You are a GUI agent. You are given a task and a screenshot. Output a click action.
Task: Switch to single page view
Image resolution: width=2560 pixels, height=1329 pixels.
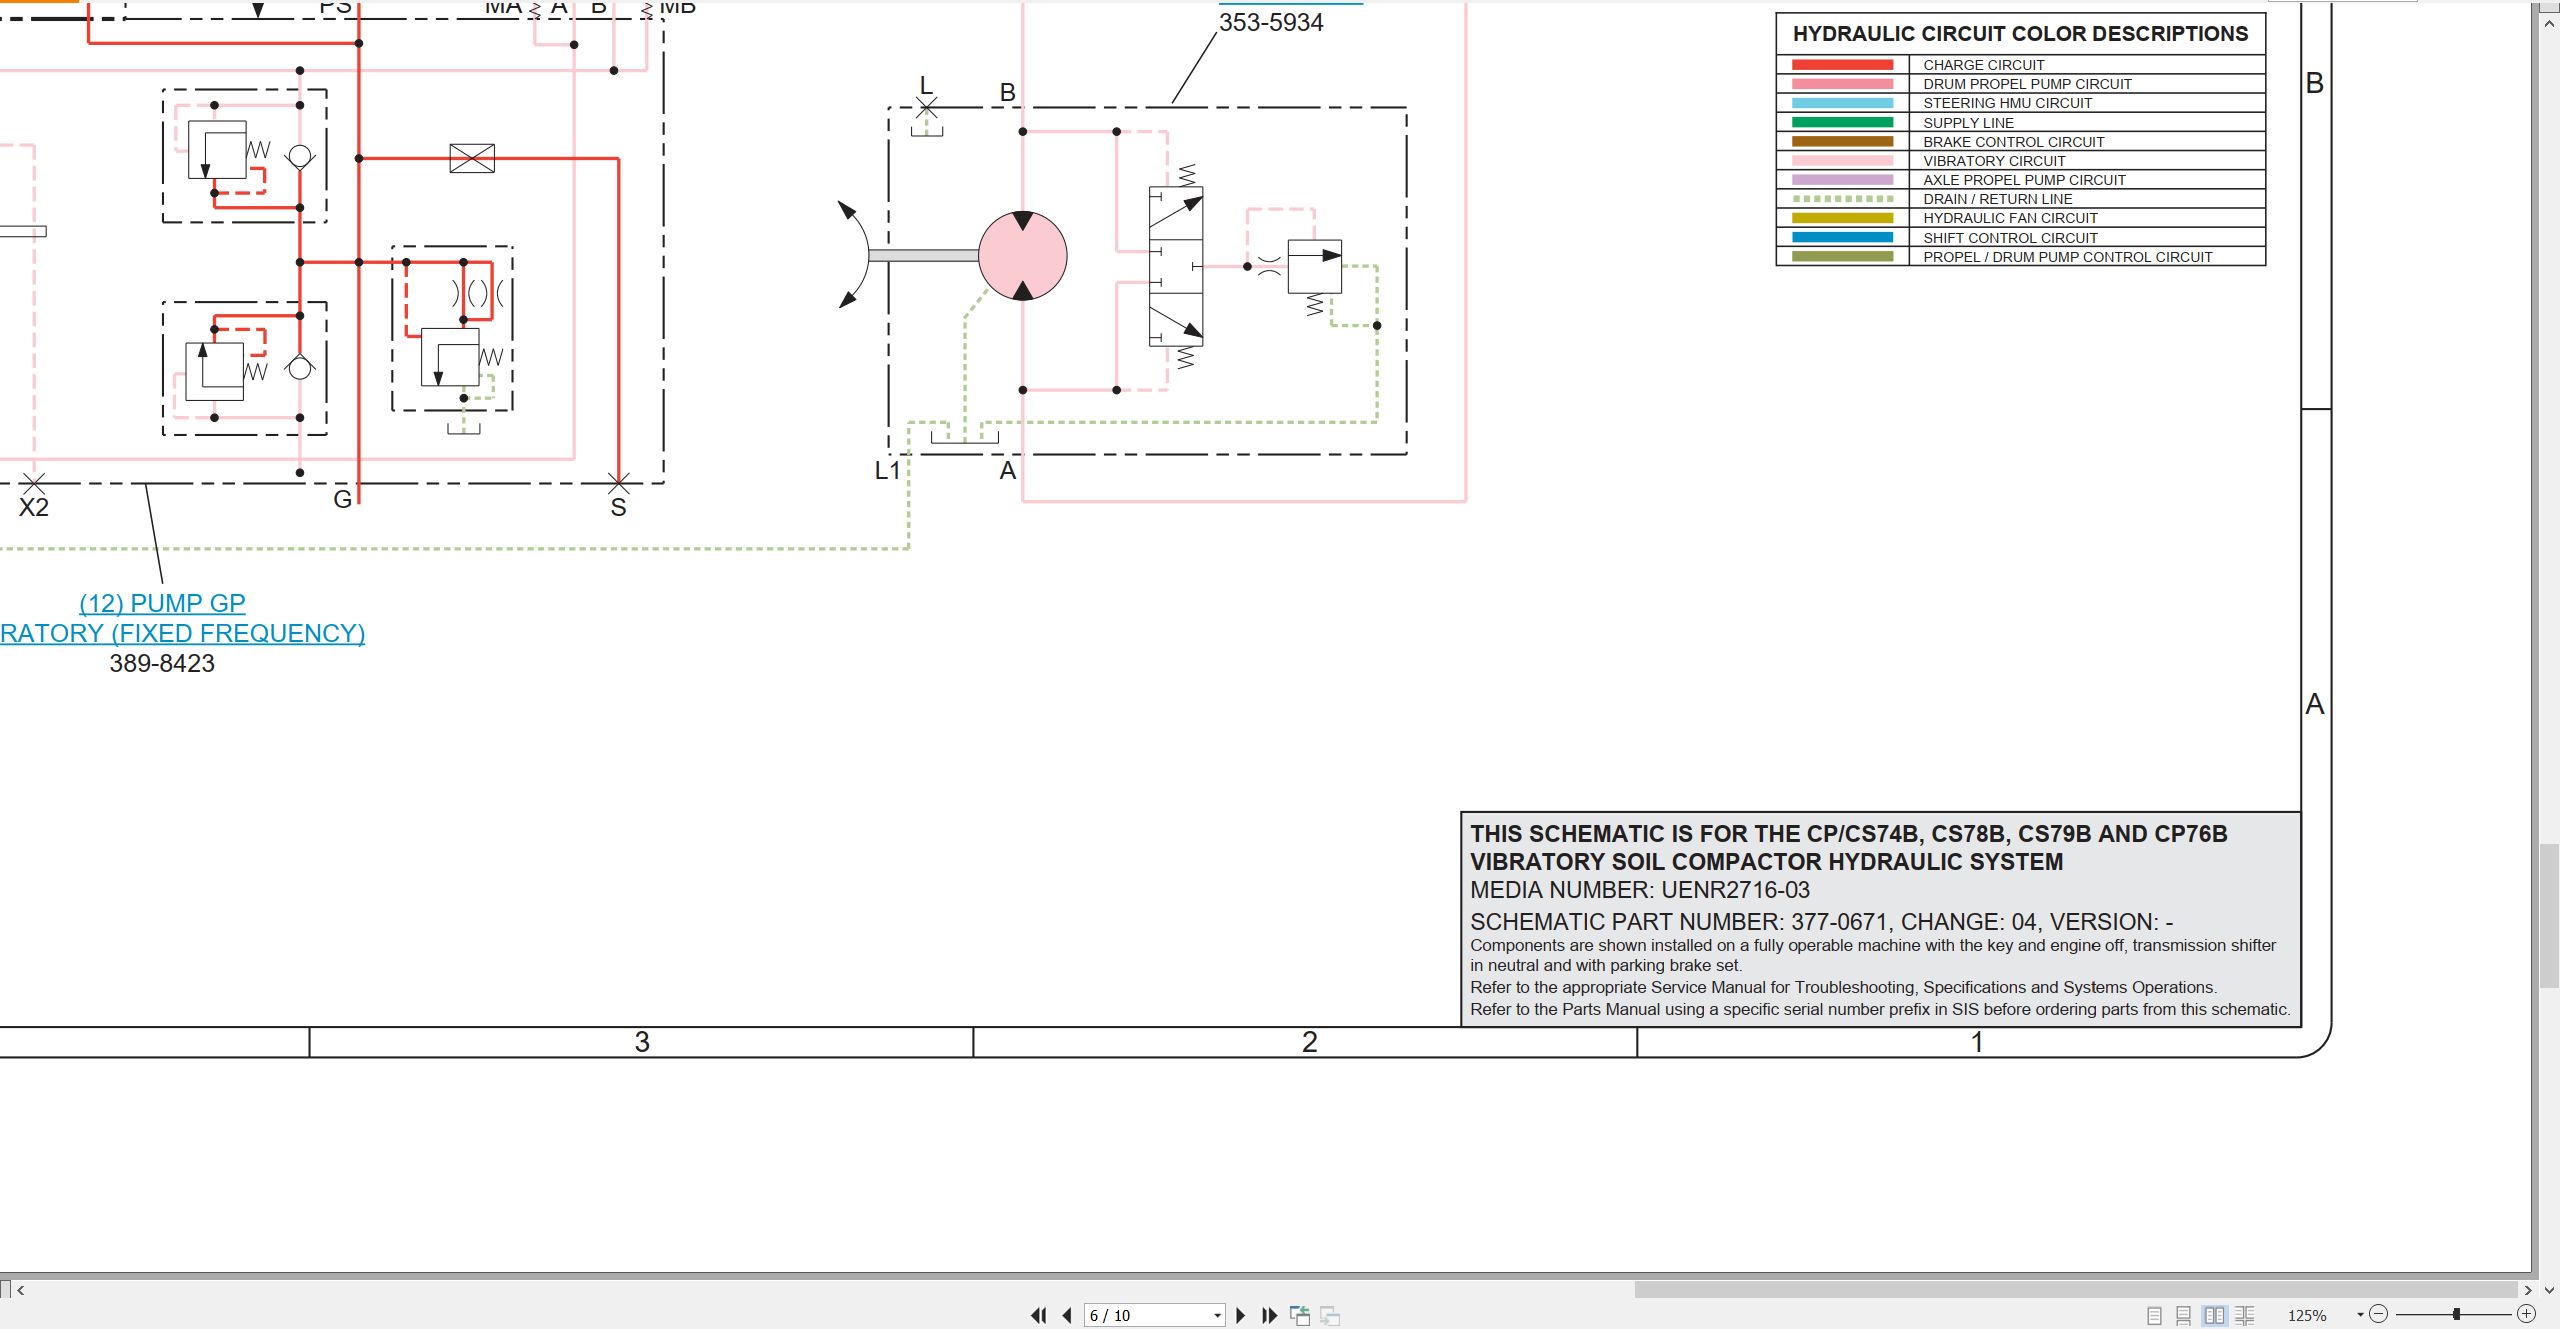click(x=2154, y=1316)
